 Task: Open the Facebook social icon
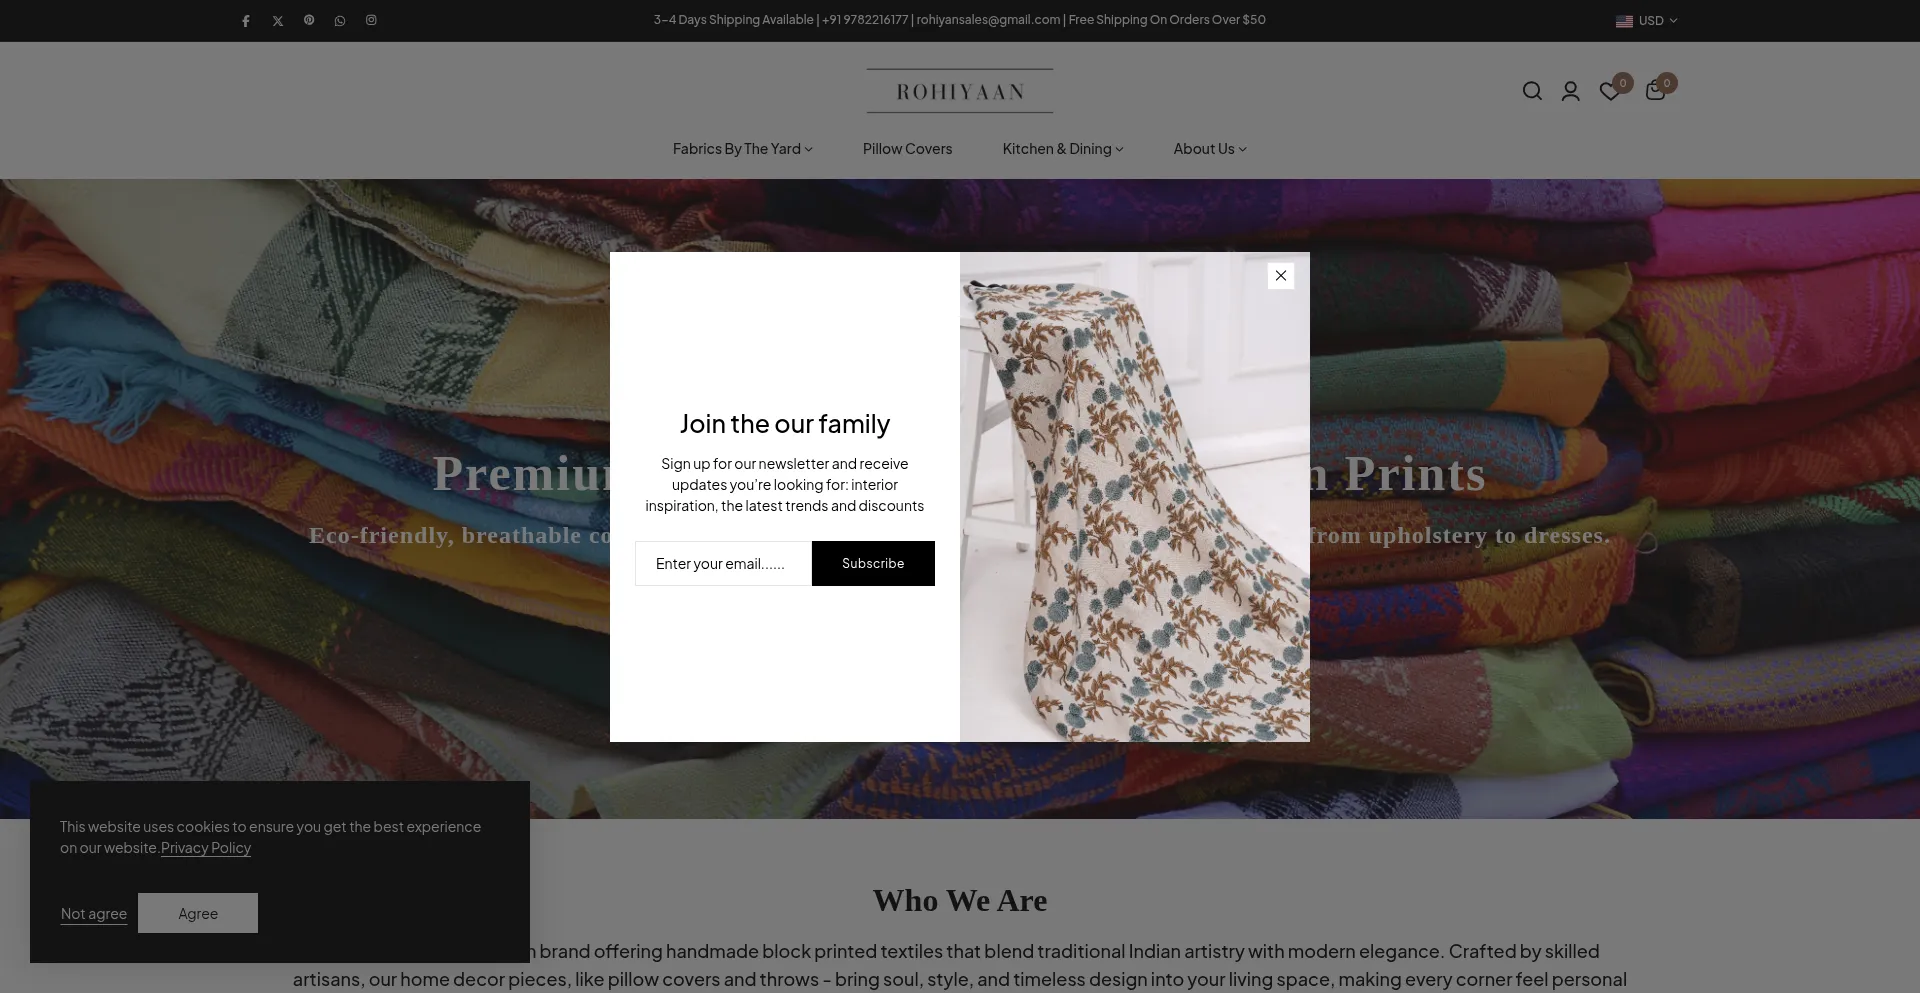(x=246, y=21)
